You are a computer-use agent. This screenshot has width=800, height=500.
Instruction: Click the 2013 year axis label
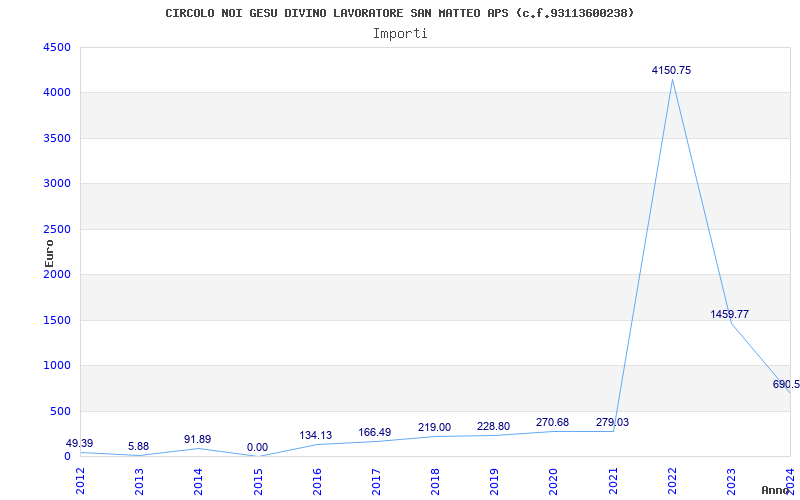tap(139, 481)
